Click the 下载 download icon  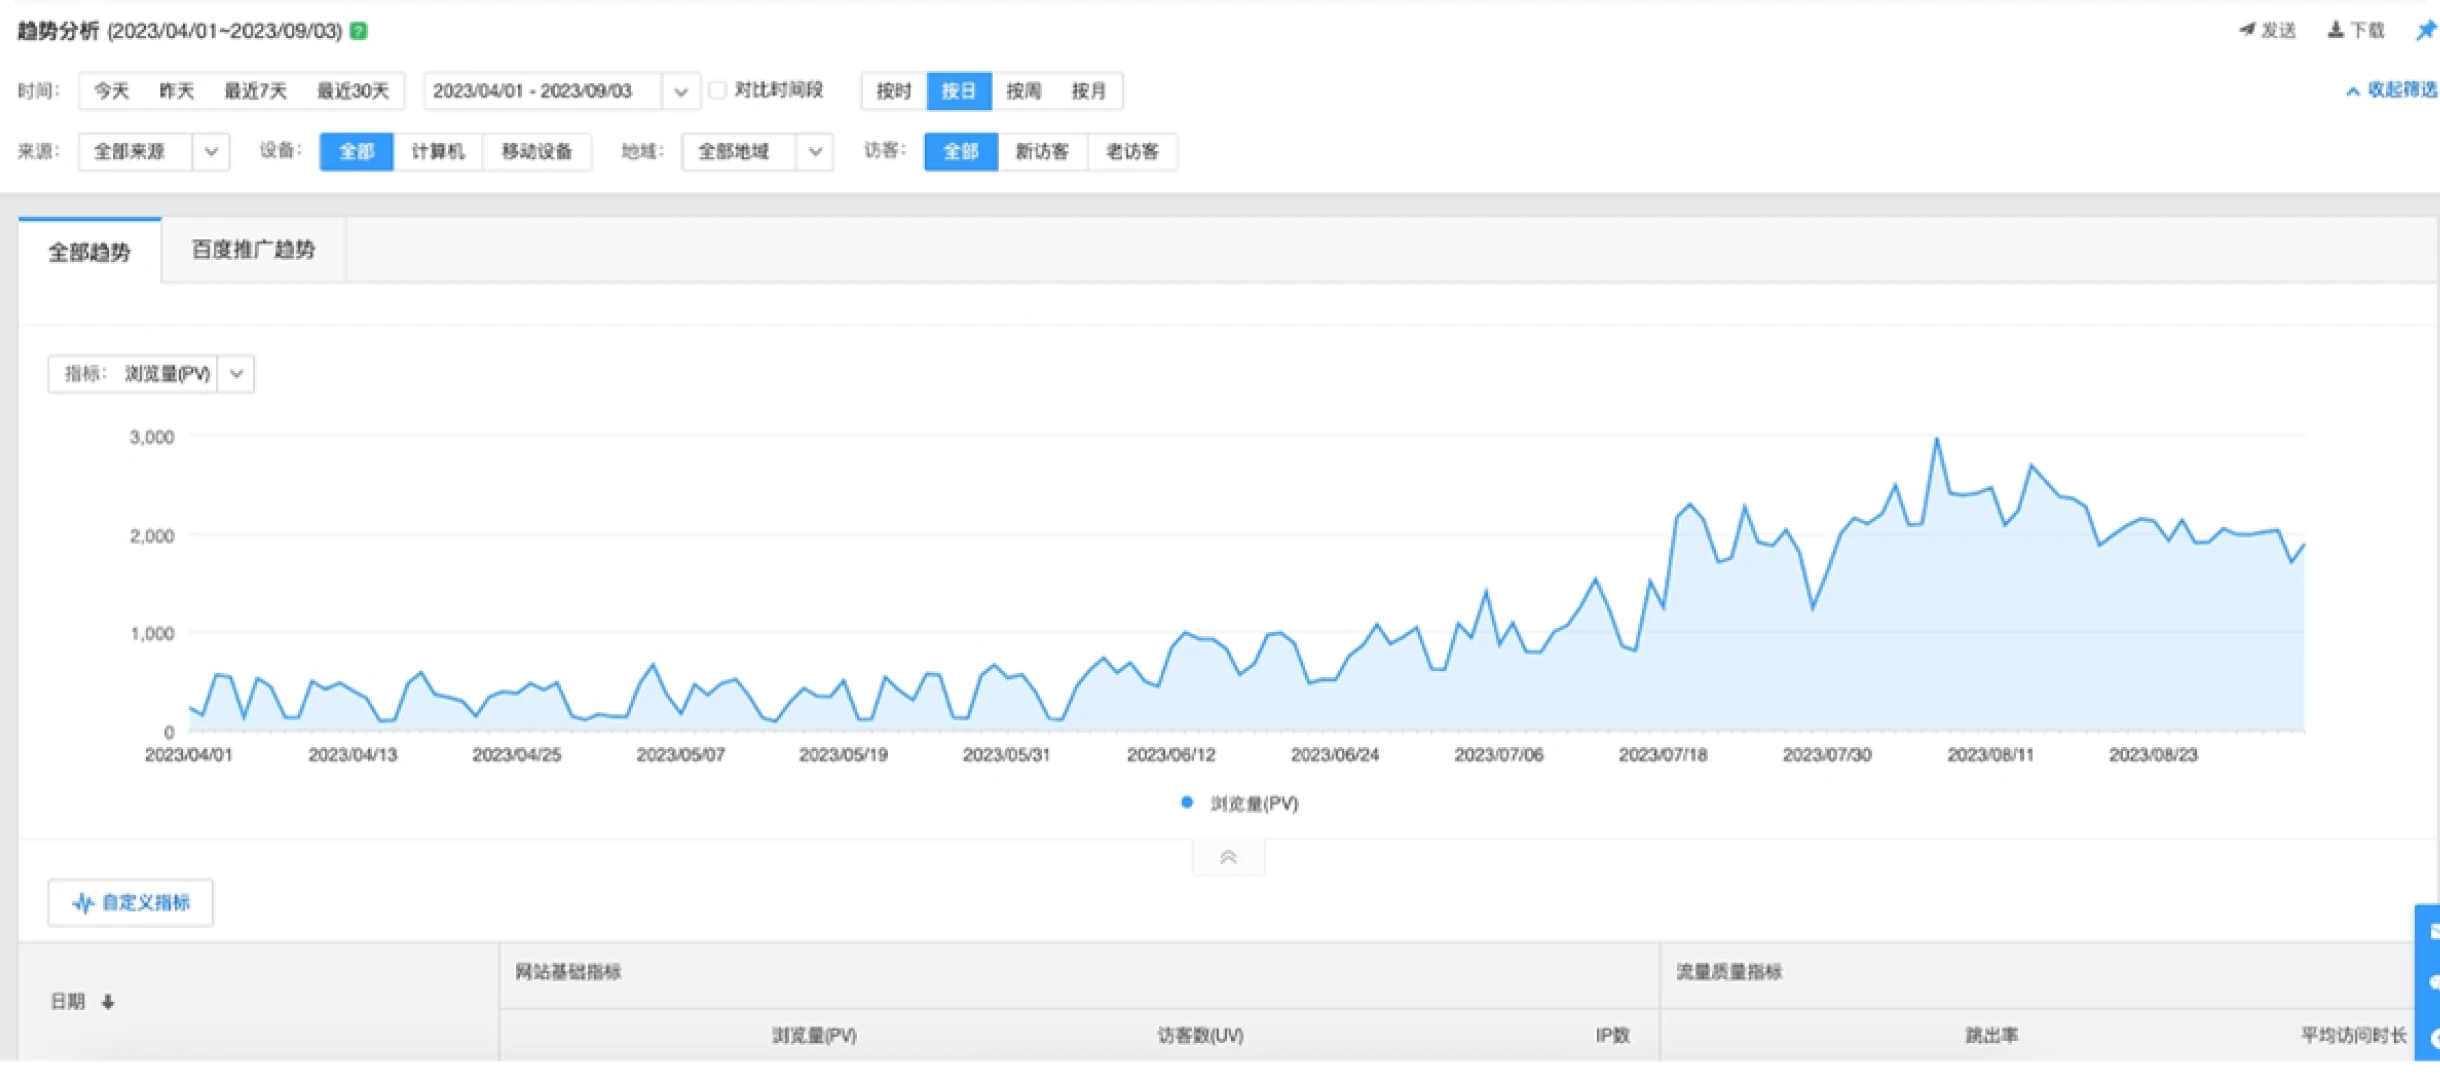[x=2335, y=30]
